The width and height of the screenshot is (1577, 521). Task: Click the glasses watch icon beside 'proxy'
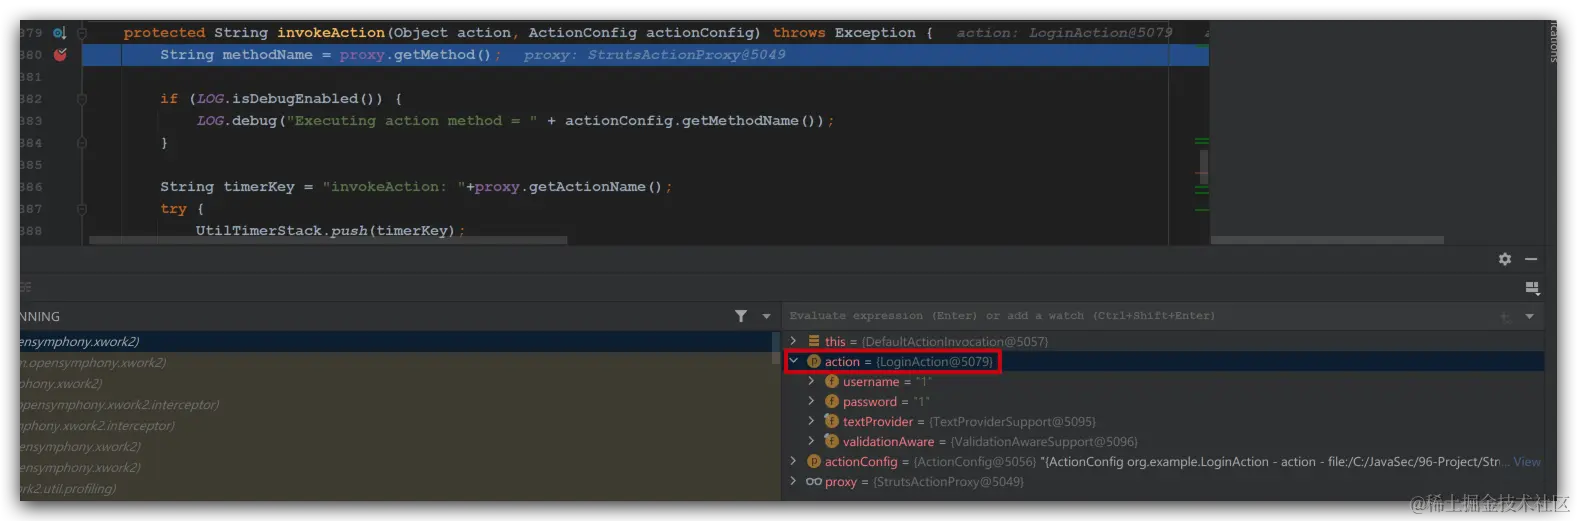814,481
